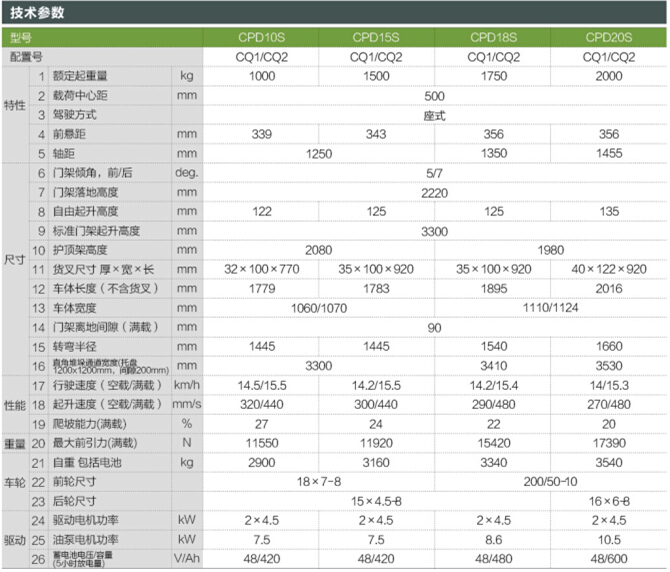This screenshot has width=670, height=572.
Task: Choose the CPD20S model column header
Action: click(608, 38)
